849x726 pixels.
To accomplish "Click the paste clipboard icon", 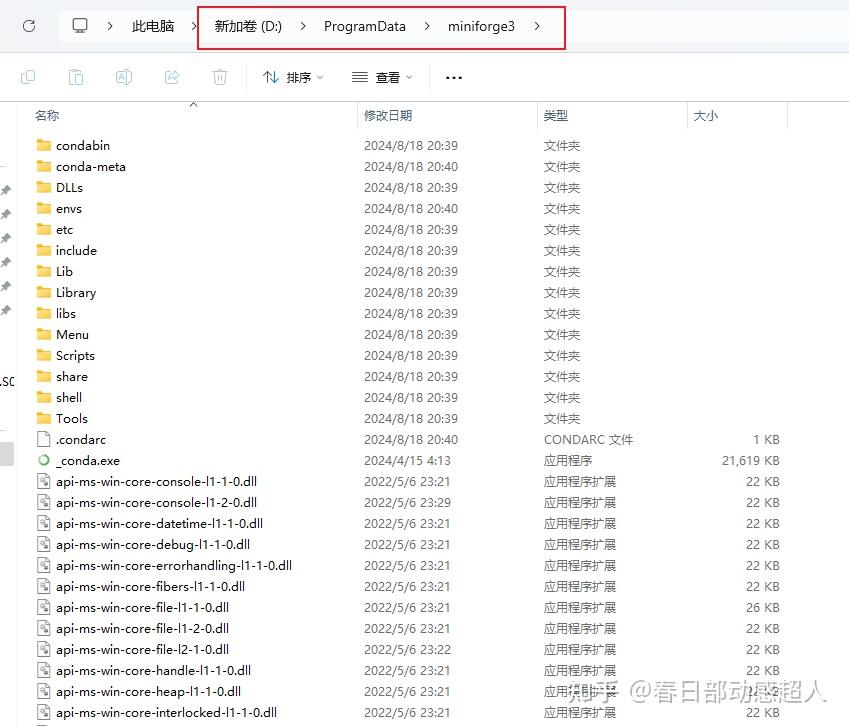I will (76, 77).
